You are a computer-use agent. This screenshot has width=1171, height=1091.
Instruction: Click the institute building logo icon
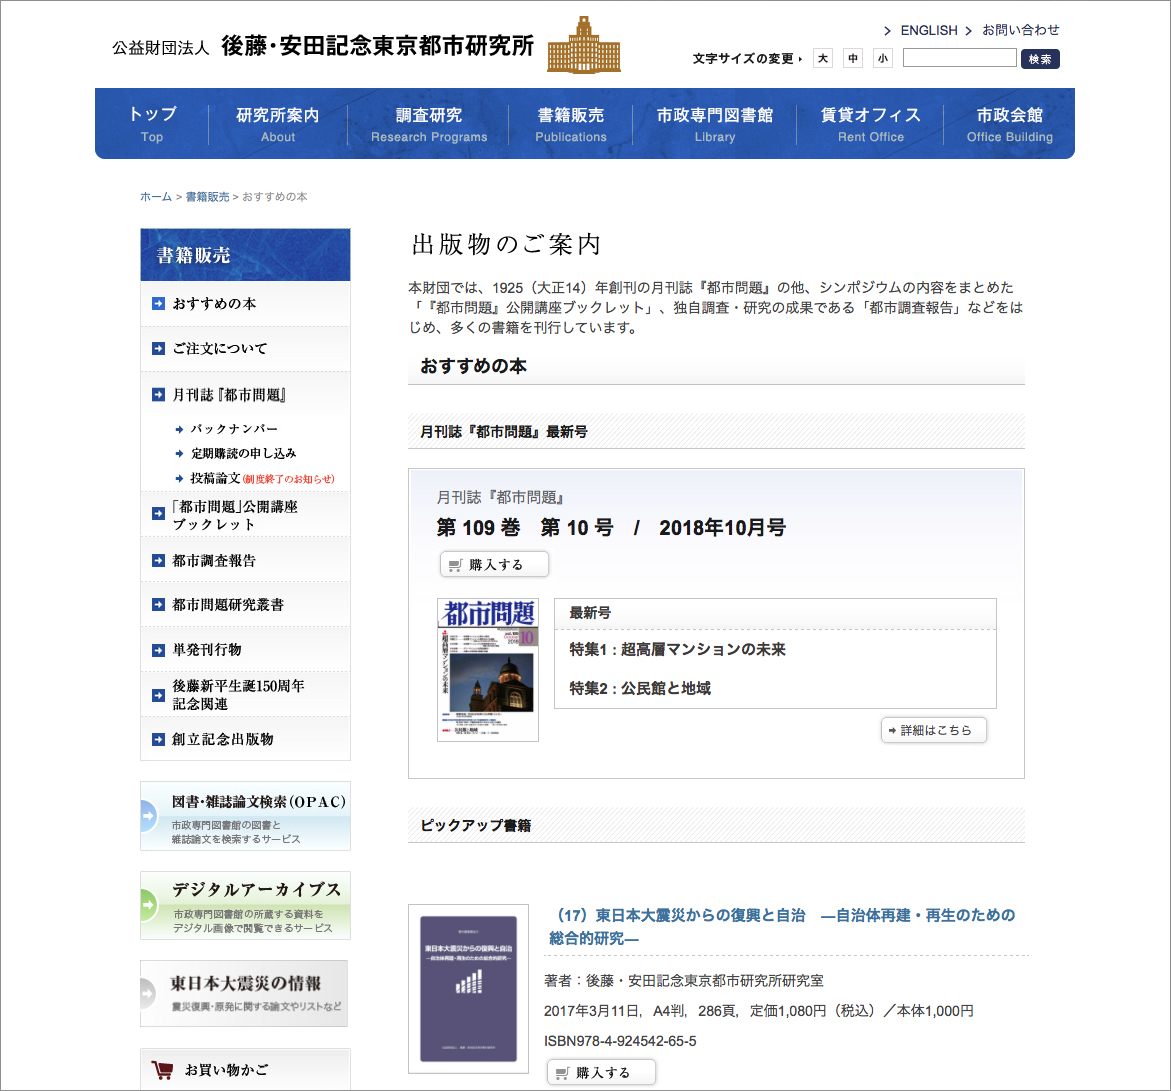point(583,45)
